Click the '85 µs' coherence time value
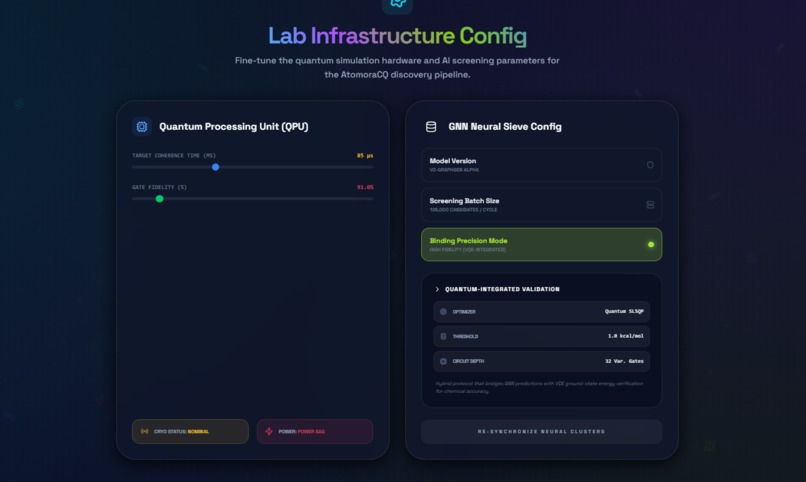The image size is (806, 482). pyautogui.click(x=365, y=155)
